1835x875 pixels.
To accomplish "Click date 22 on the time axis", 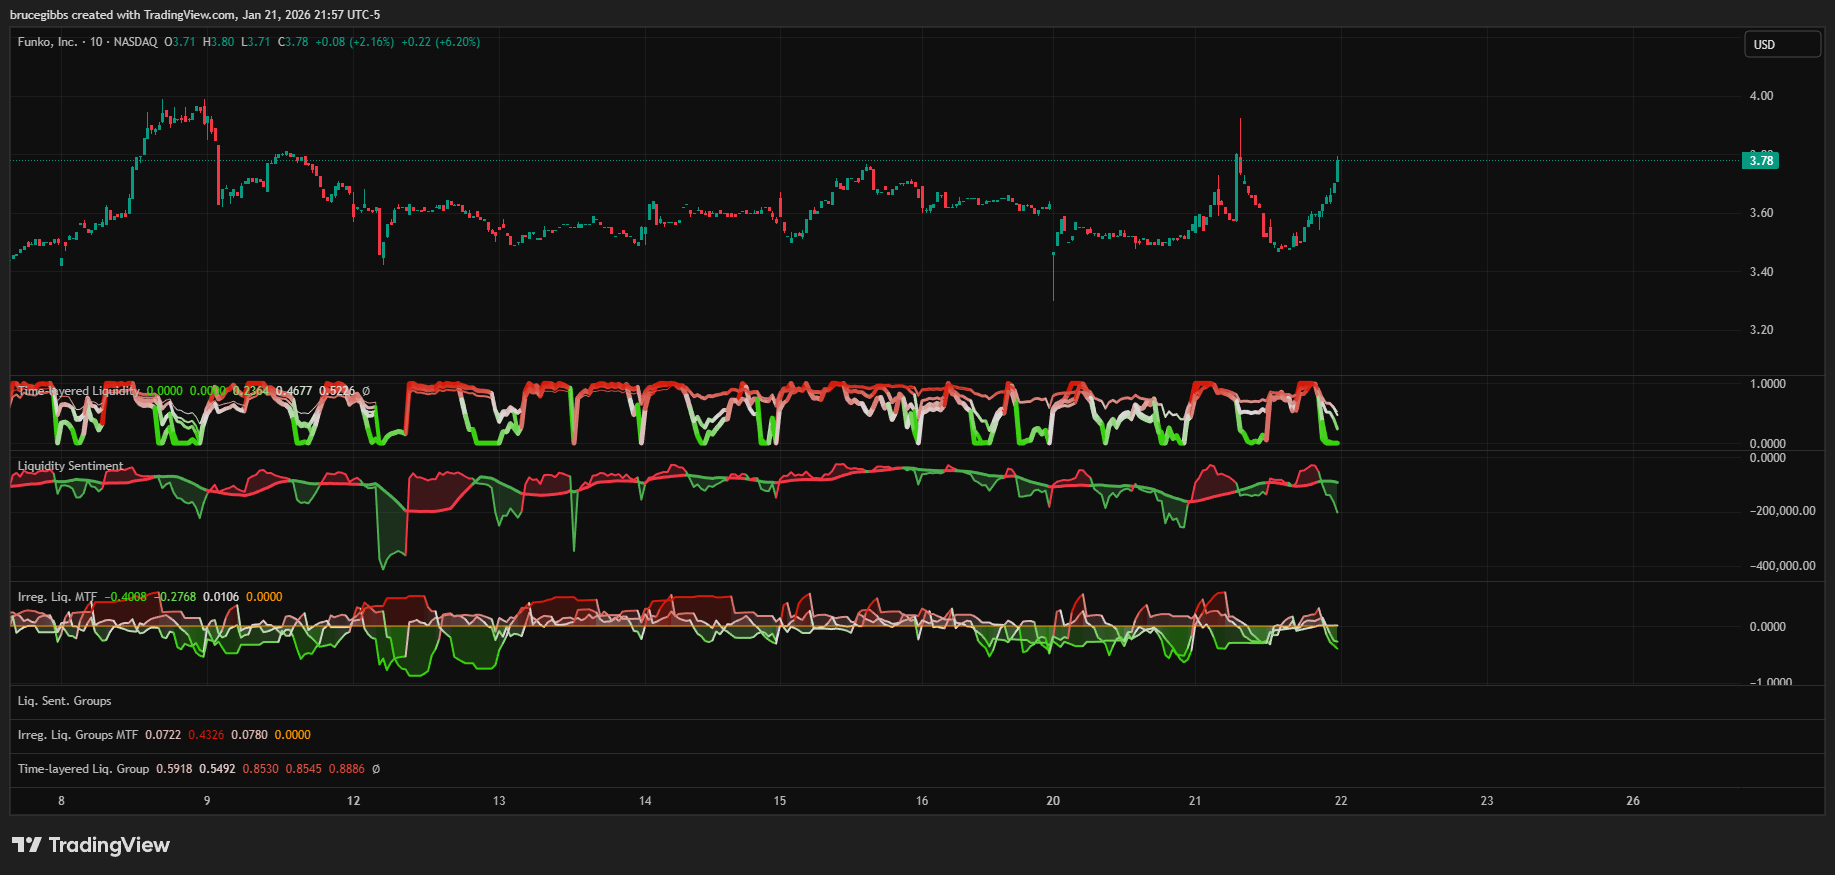I will (x=1341, y=801).
